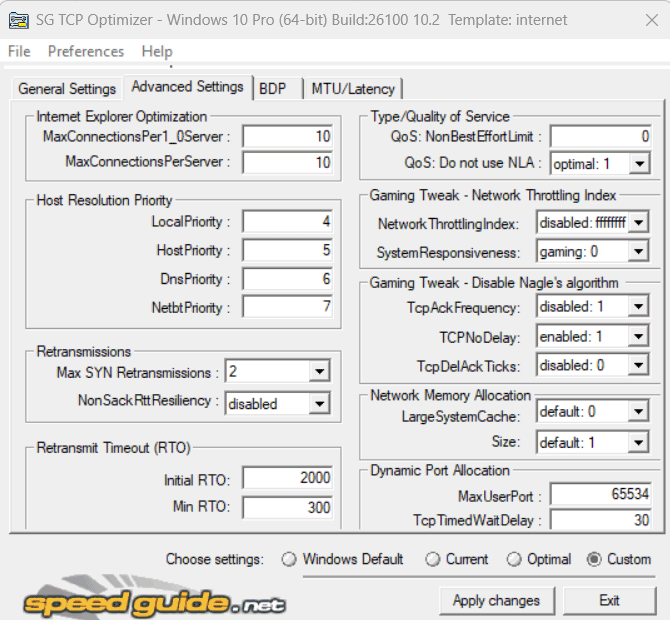Viewport: 670px width, 620px height.
Task: Open the LargeSystemCache dropdown
Action: 639,411
